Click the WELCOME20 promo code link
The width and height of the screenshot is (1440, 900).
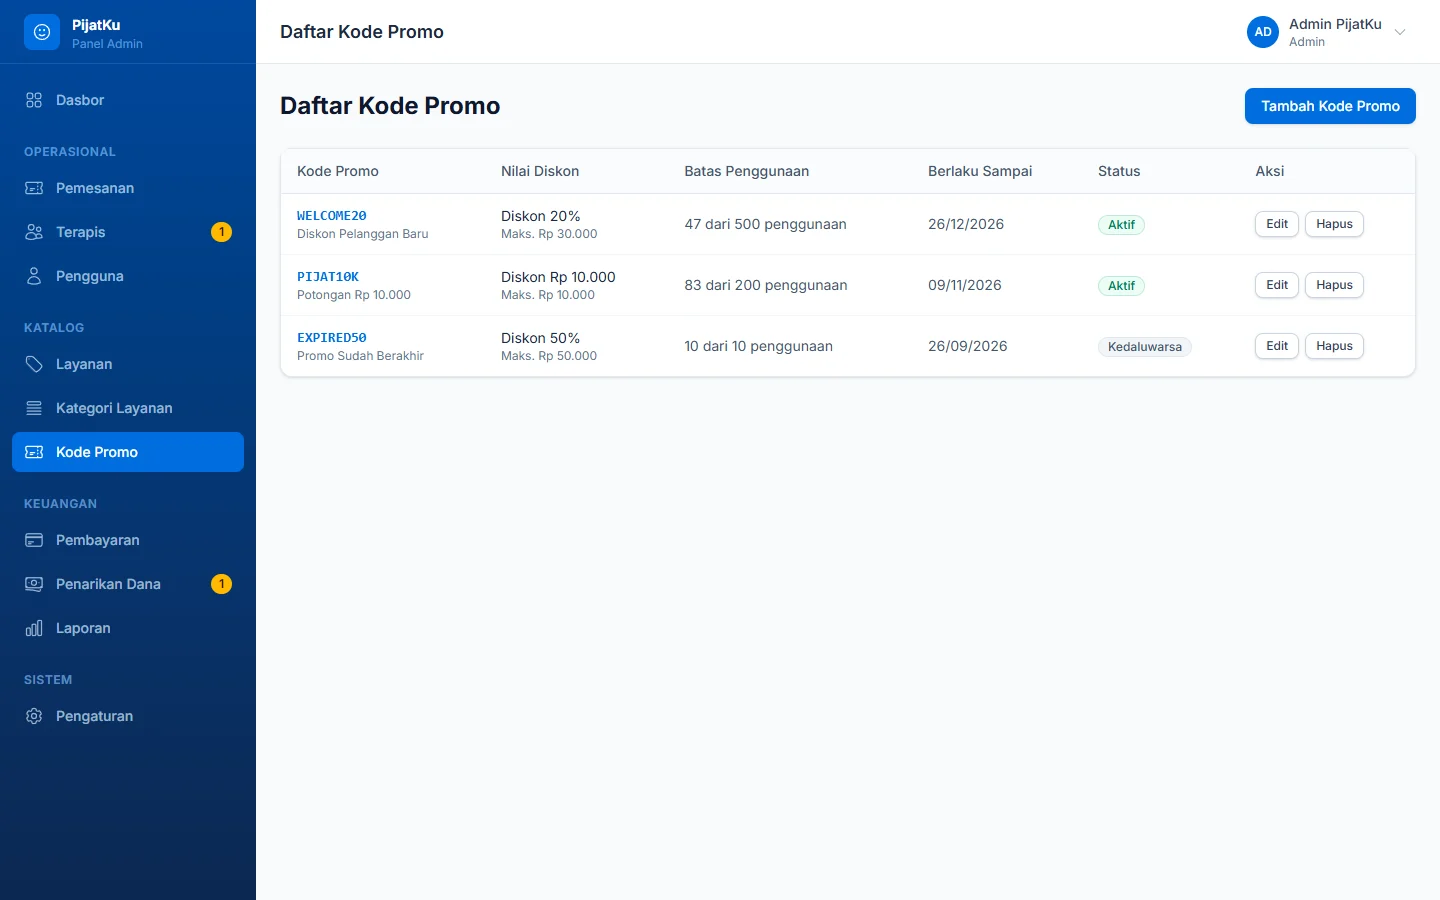[x=332, y=216]
